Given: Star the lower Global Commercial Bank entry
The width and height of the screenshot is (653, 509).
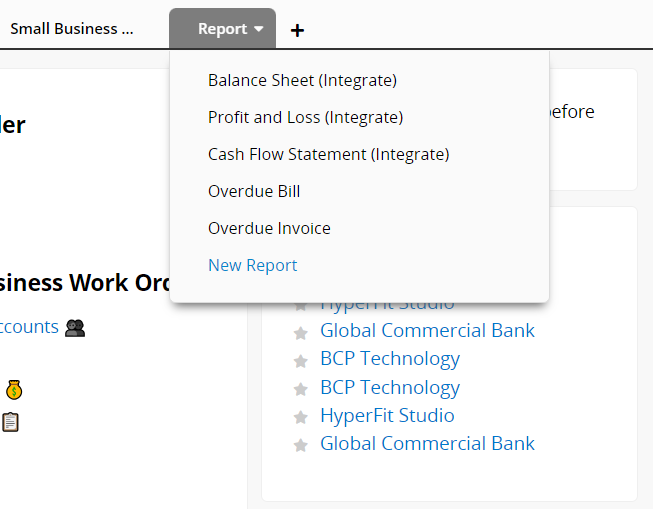Looking at the screenshot, I should pyautogui.click(x=300, y=445).
